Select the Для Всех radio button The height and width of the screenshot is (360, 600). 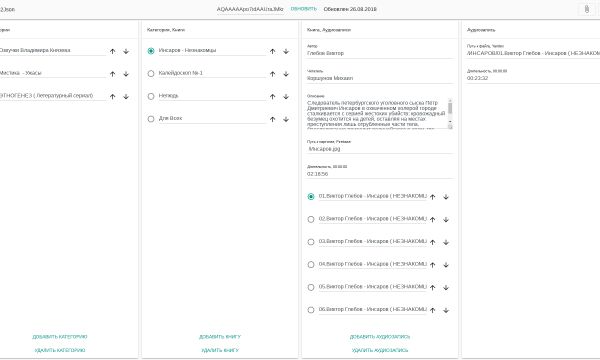pos(151,119)
